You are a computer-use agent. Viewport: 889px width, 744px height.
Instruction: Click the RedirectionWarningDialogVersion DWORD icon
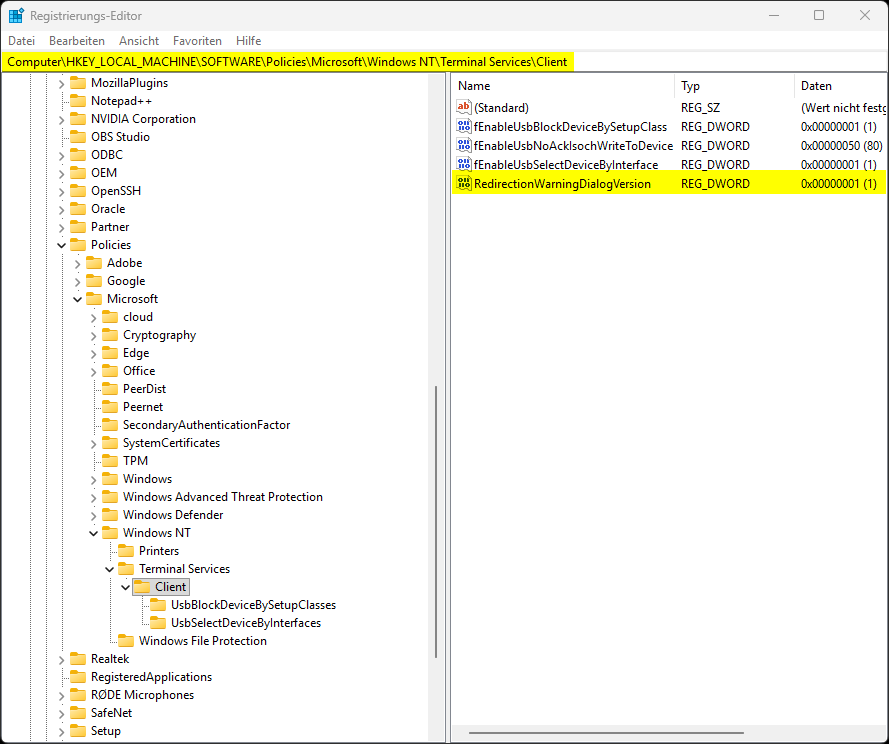[x=464, y=184]
